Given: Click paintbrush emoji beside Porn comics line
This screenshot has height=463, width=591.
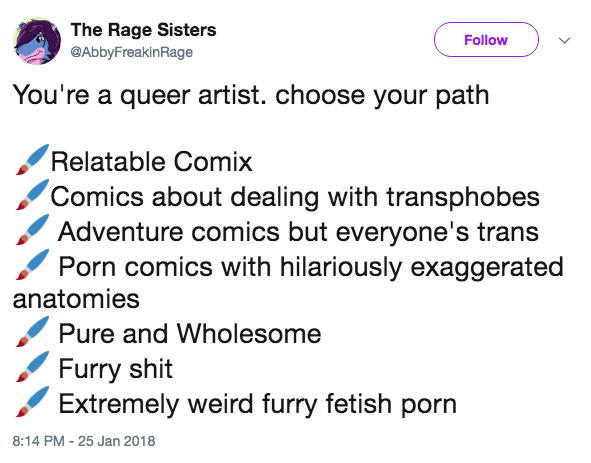Looking at the screenshot, I should pyautogui.click(x=32, y=264).
